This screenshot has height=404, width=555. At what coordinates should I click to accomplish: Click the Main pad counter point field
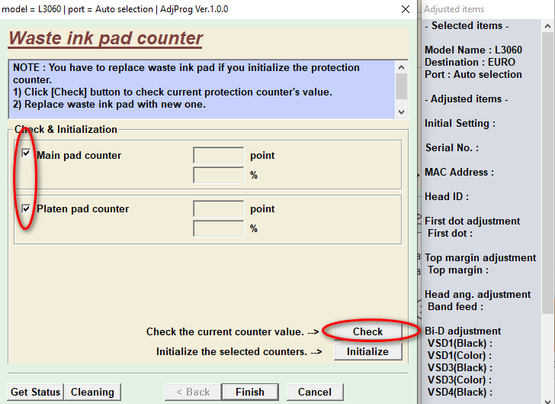click(219, 155)
